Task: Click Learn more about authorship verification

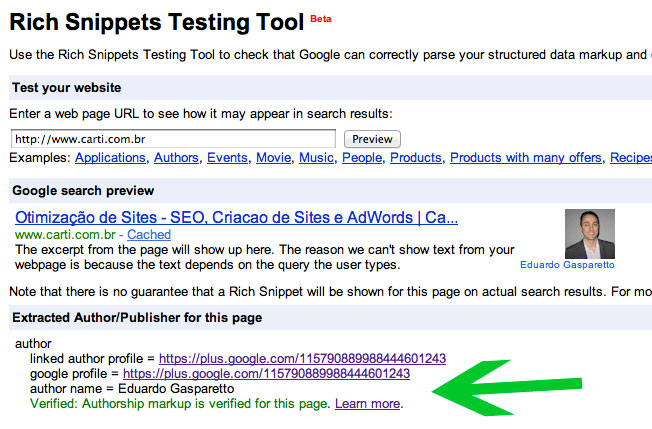Action: 367,404
